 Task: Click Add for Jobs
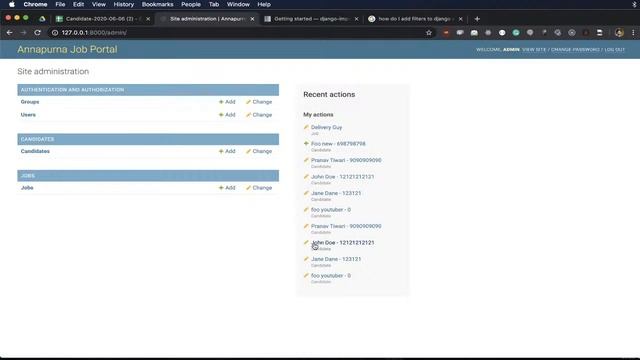pos(227,188)
